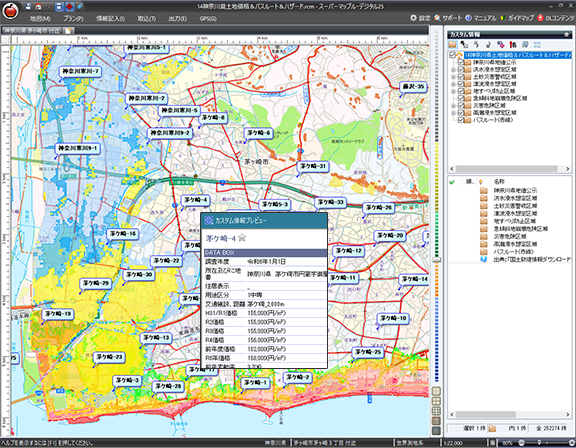Open the 地図(M) menu
The image size is (576, 448).
point(40,18)
